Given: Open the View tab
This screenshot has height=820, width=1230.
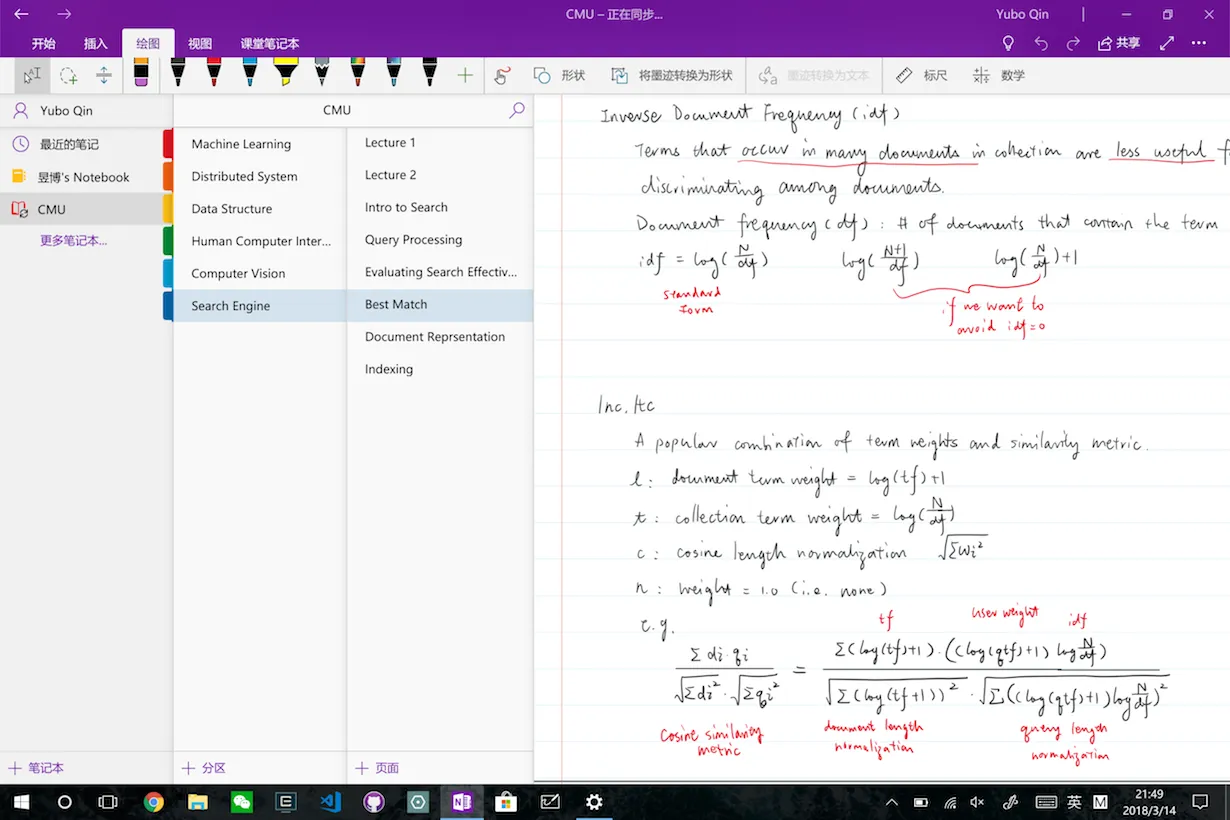Looking at the screenshot, I should coord(200,44).
